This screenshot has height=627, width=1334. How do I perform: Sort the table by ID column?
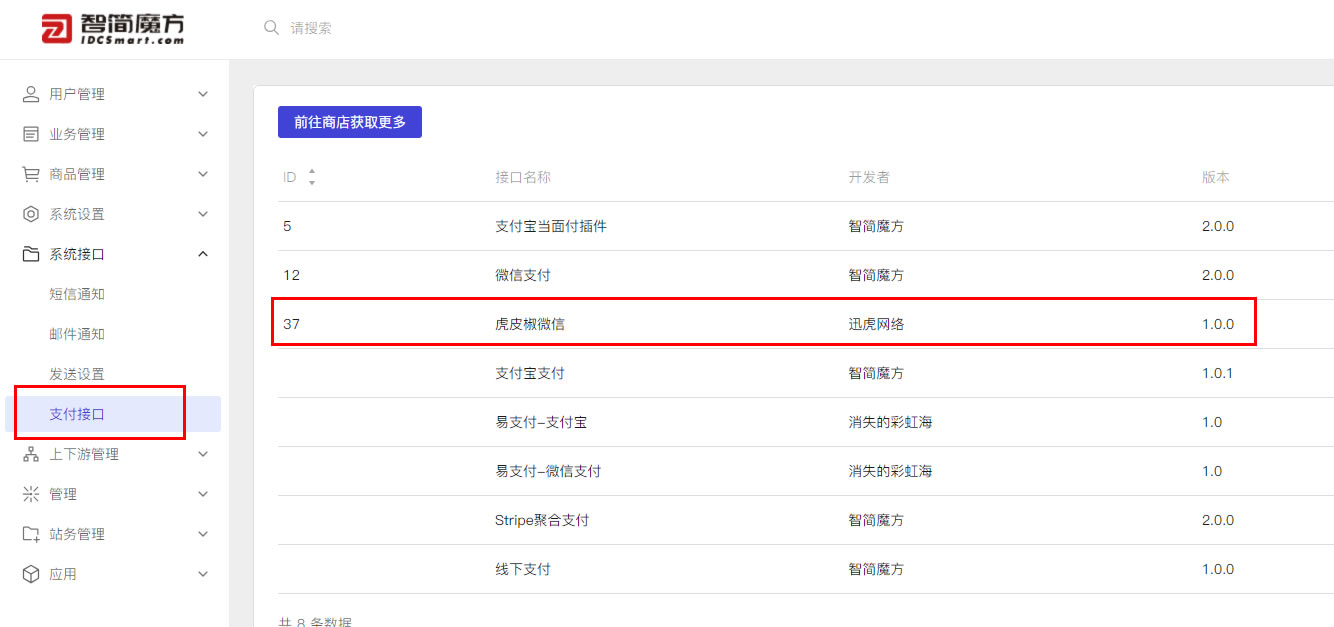tap(311, 177)
